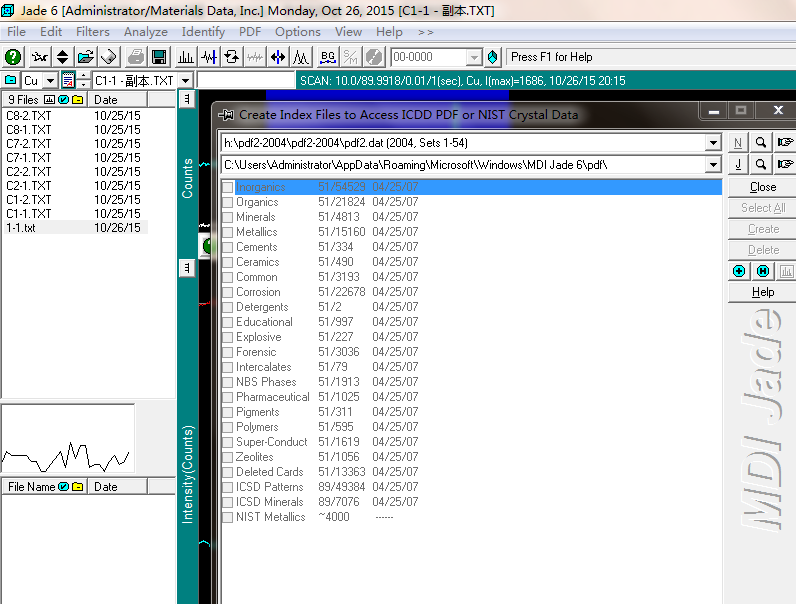Click the up/down black arrows toolbar icon

[62, 57]
